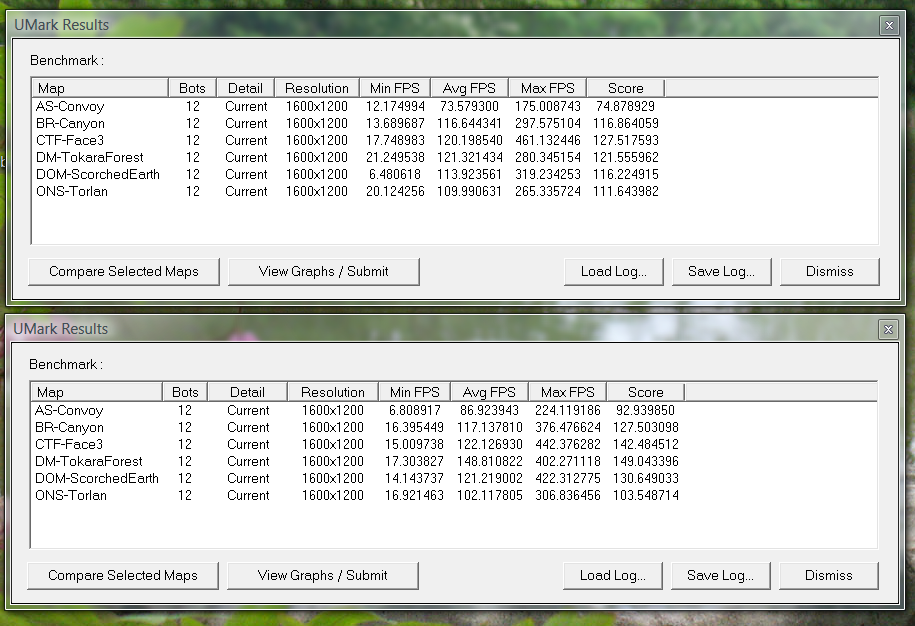Click Max FPS column header in upper table
915x626 pixels.
coord(547,88)
